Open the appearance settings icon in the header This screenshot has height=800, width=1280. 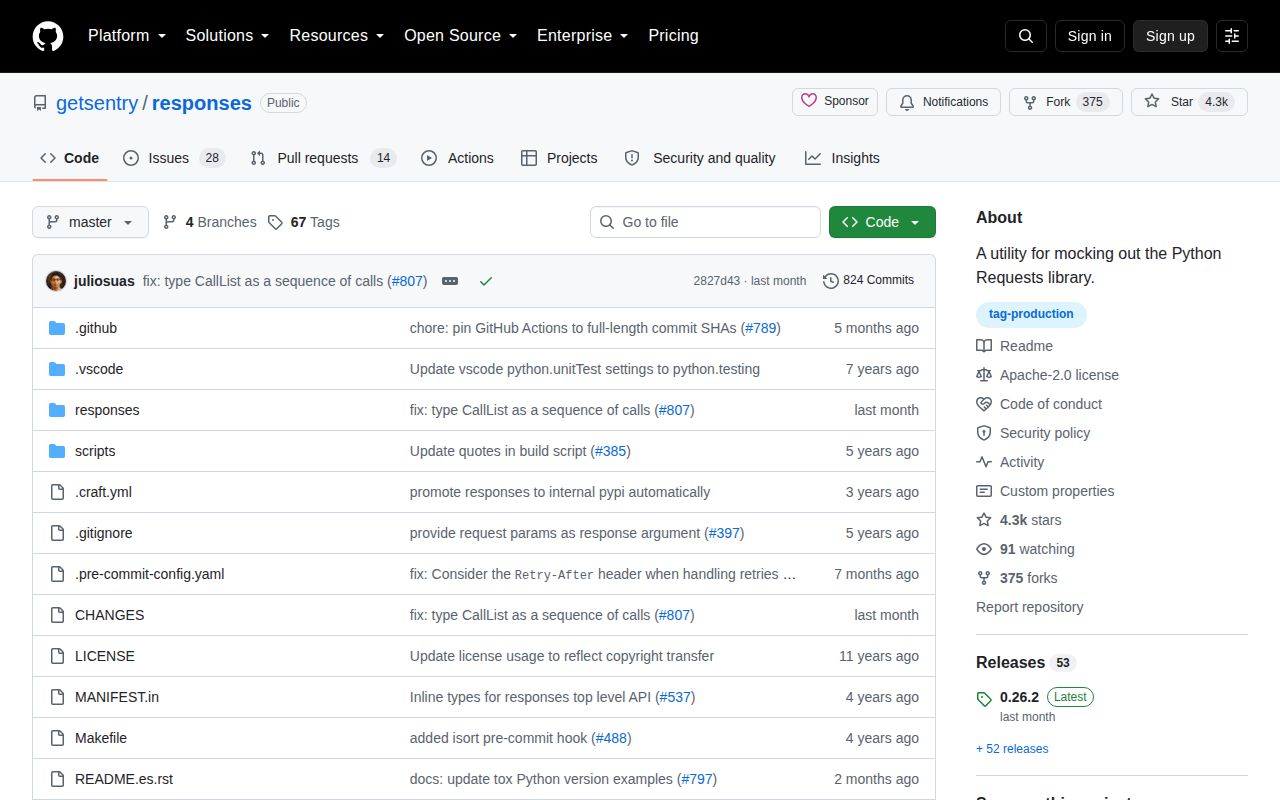[x=1232, y=36]
